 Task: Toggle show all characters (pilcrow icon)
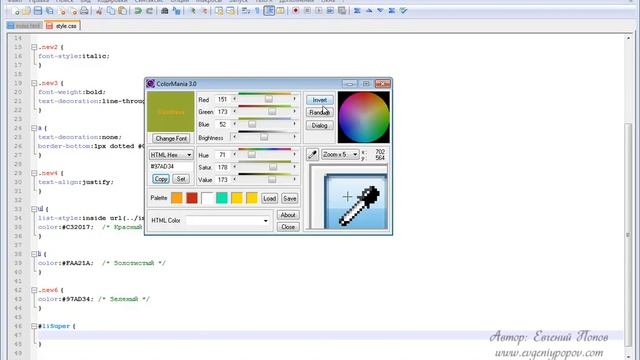(258, 11)
